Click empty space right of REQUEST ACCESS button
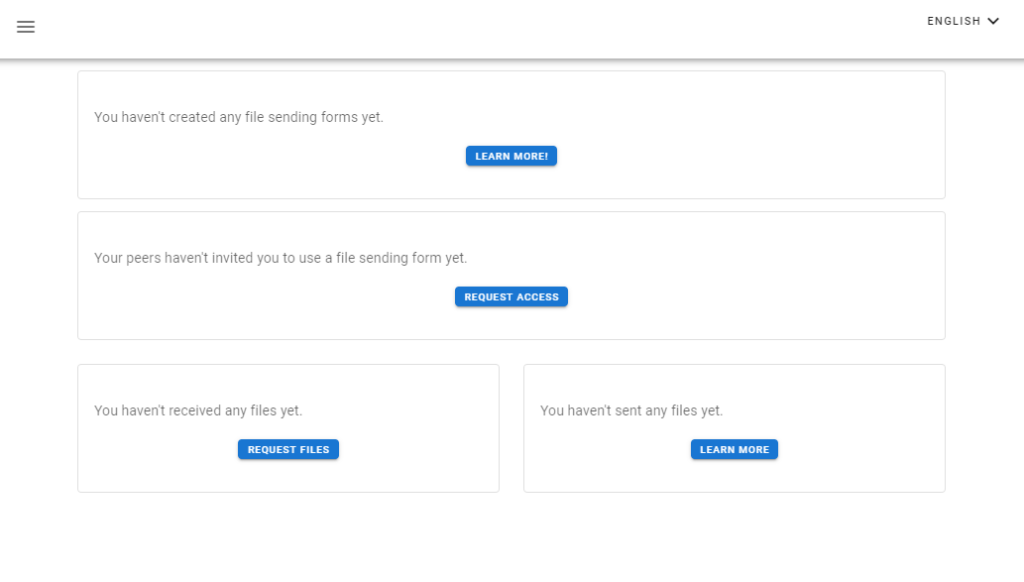This screenshot has width=1024, height=582. coord(750,297)
